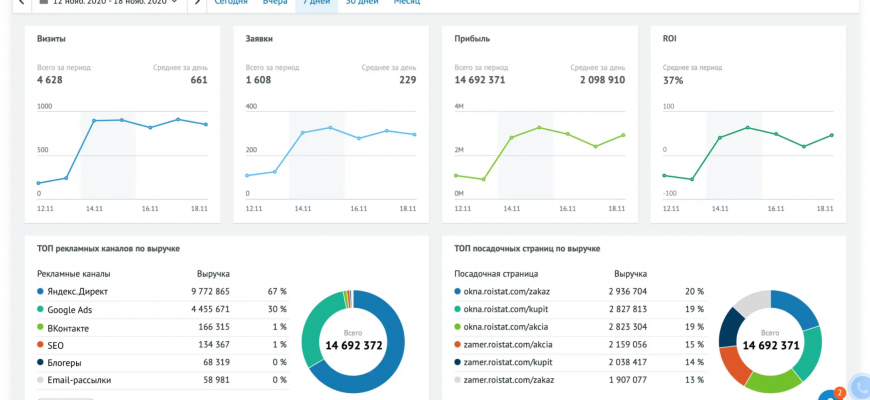Screen dimensions: 870x400
Task: Open the chat widget with notification badge
Action: [831, 394]
